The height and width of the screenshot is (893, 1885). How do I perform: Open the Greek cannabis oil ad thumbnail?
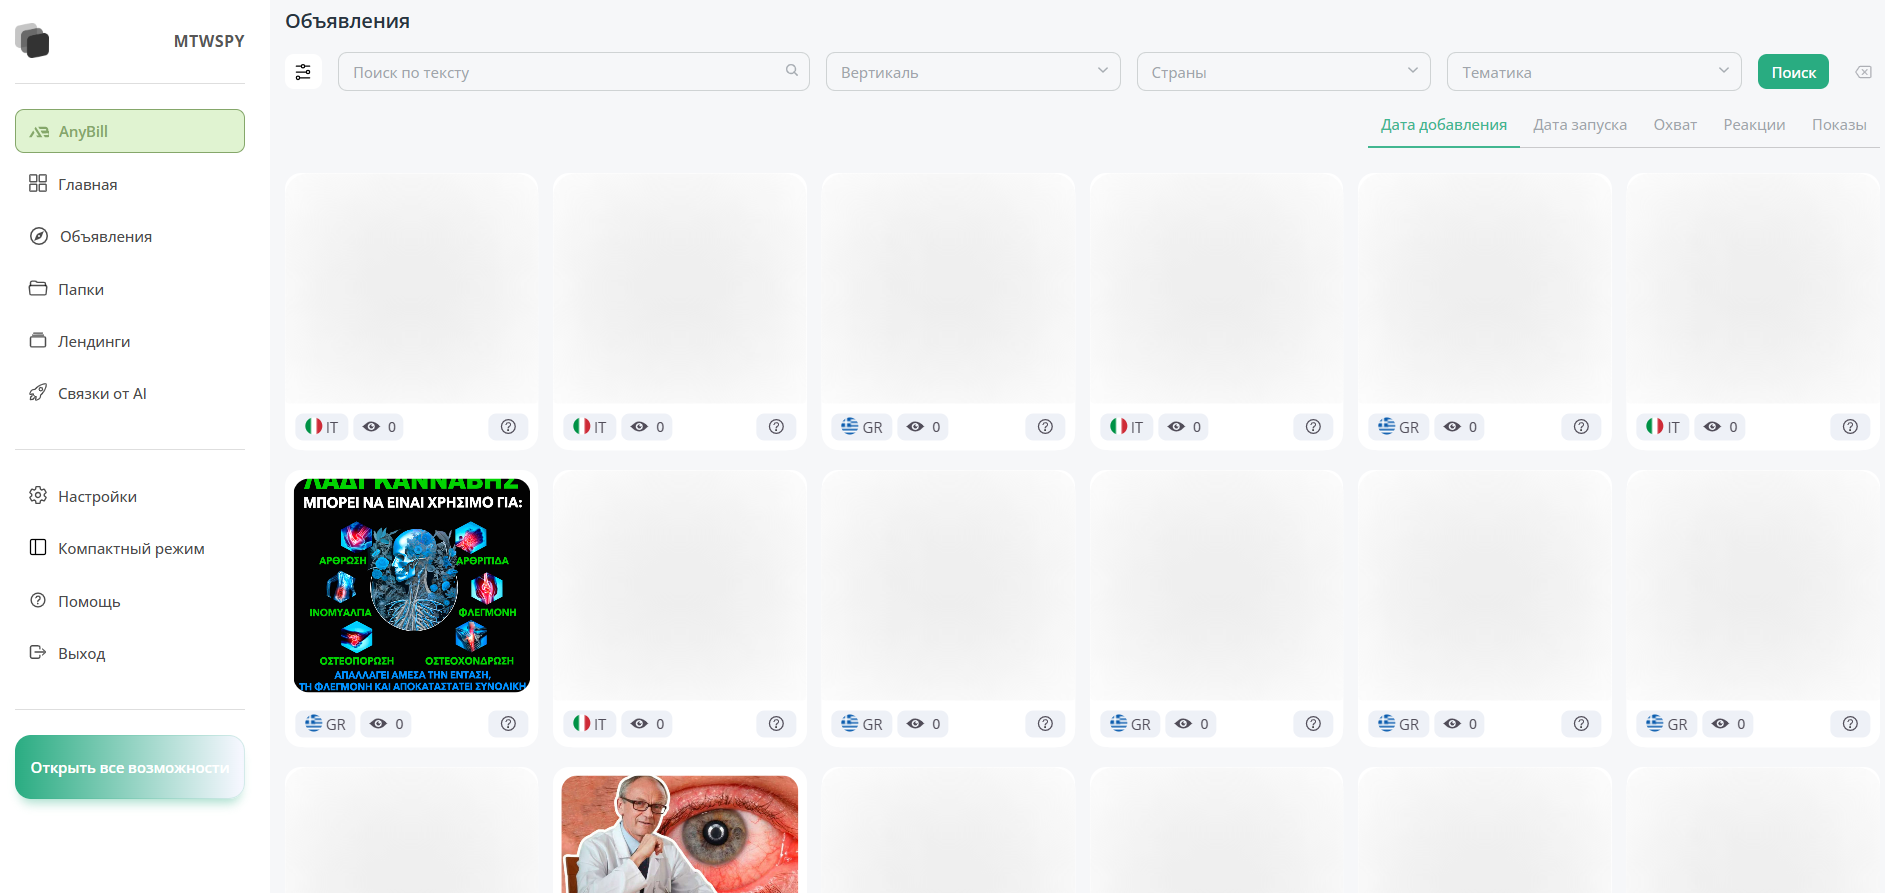click(412, 586)
